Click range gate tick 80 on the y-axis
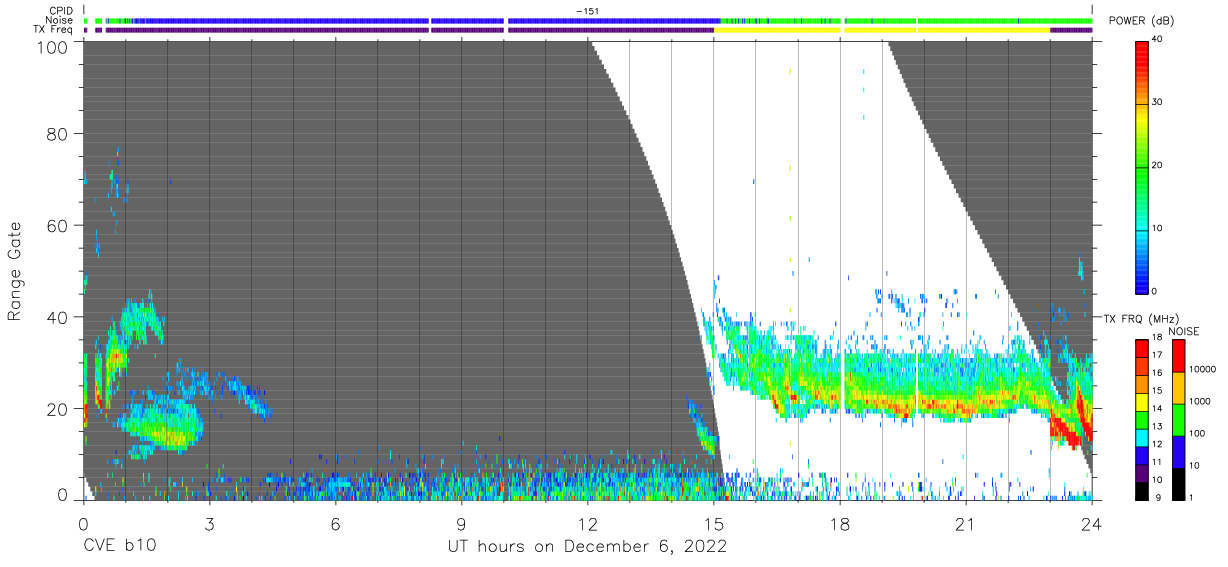The height and width of the screenshot is (567, 1228). 58,133
